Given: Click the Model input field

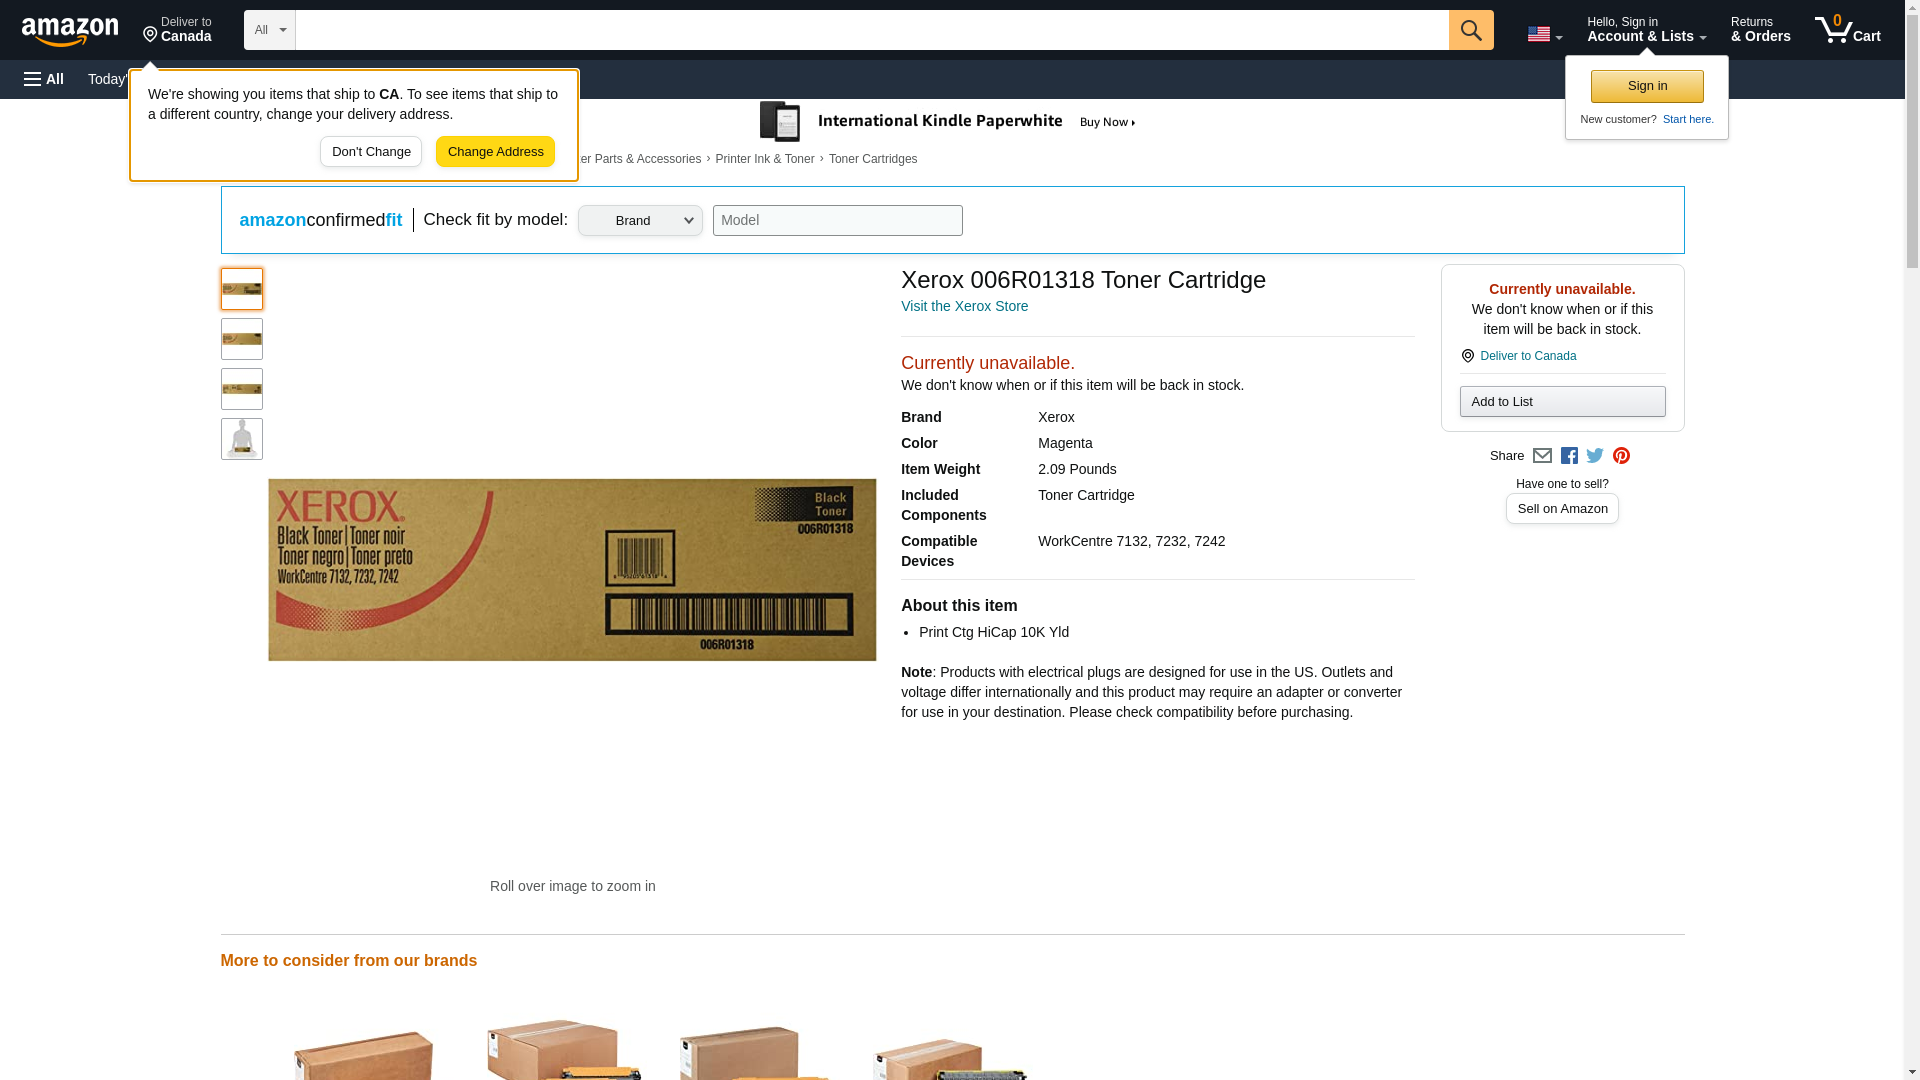Looking at the screenshot, I should tap(837, 221).
